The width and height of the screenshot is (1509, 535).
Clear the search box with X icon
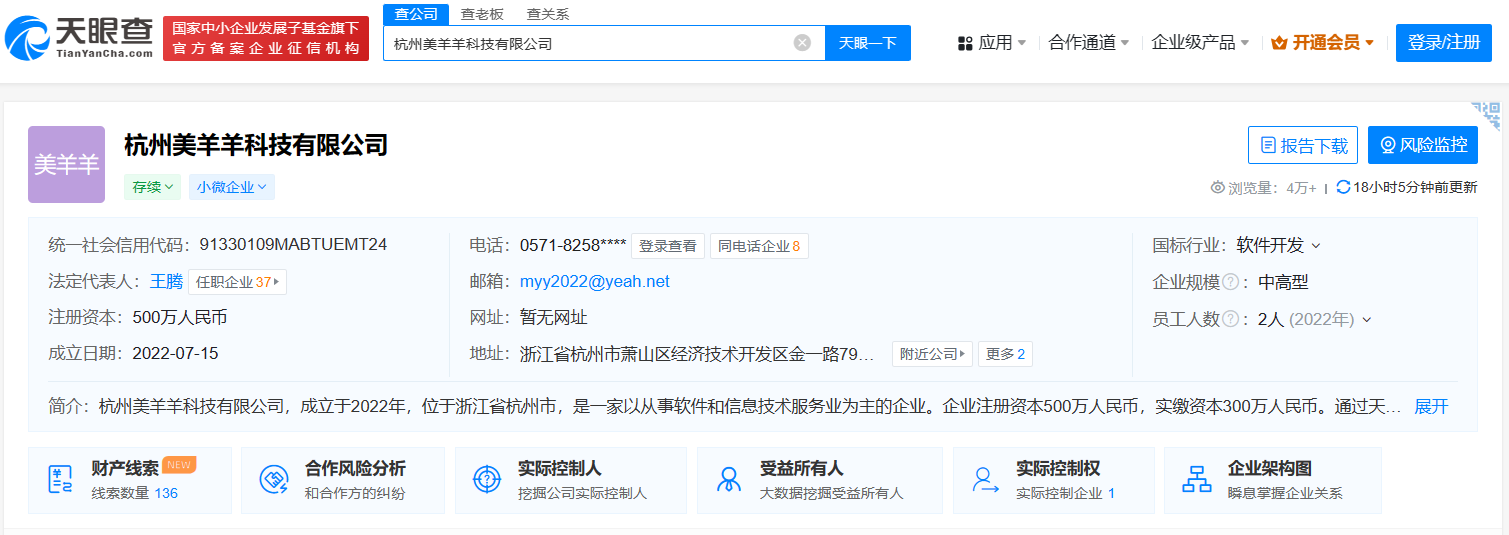(802, 43)
